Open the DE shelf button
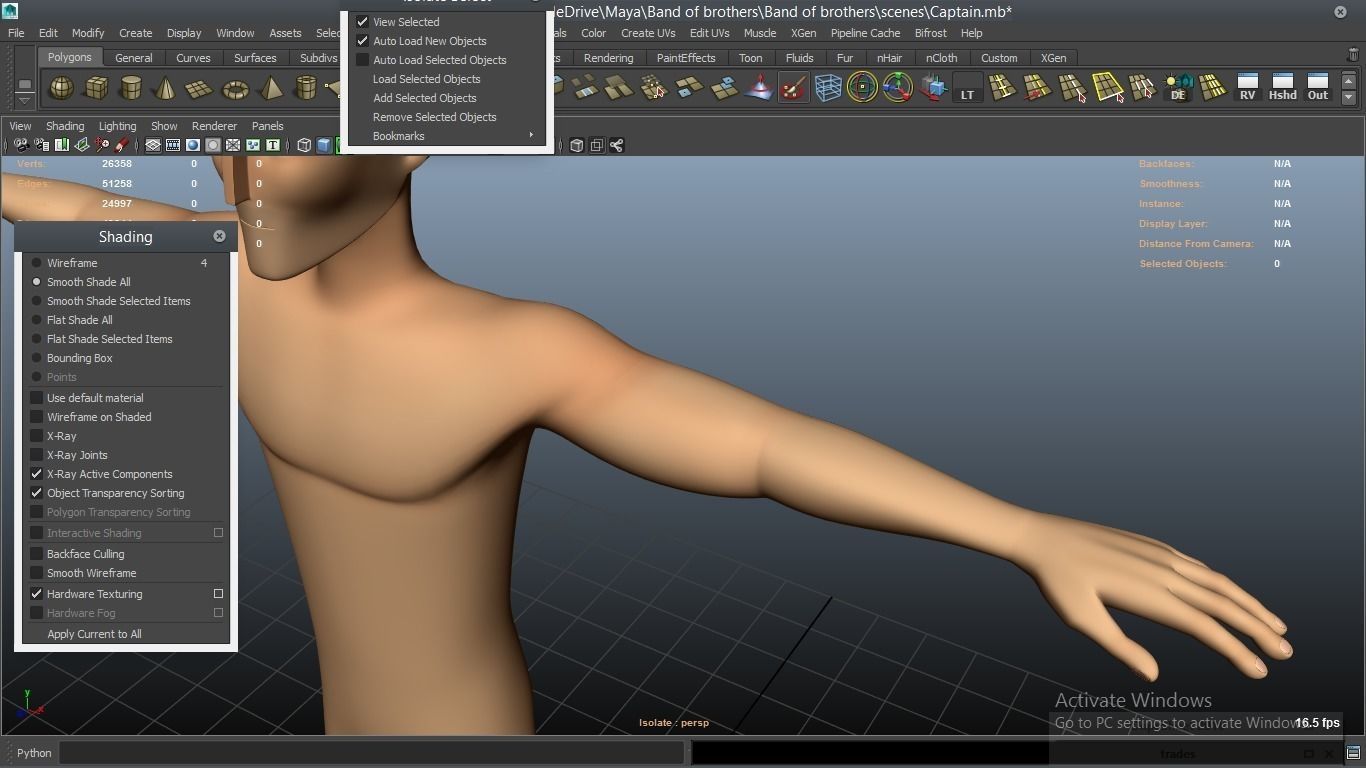Screen dimensions: 1366x768 pos(1178,88)
